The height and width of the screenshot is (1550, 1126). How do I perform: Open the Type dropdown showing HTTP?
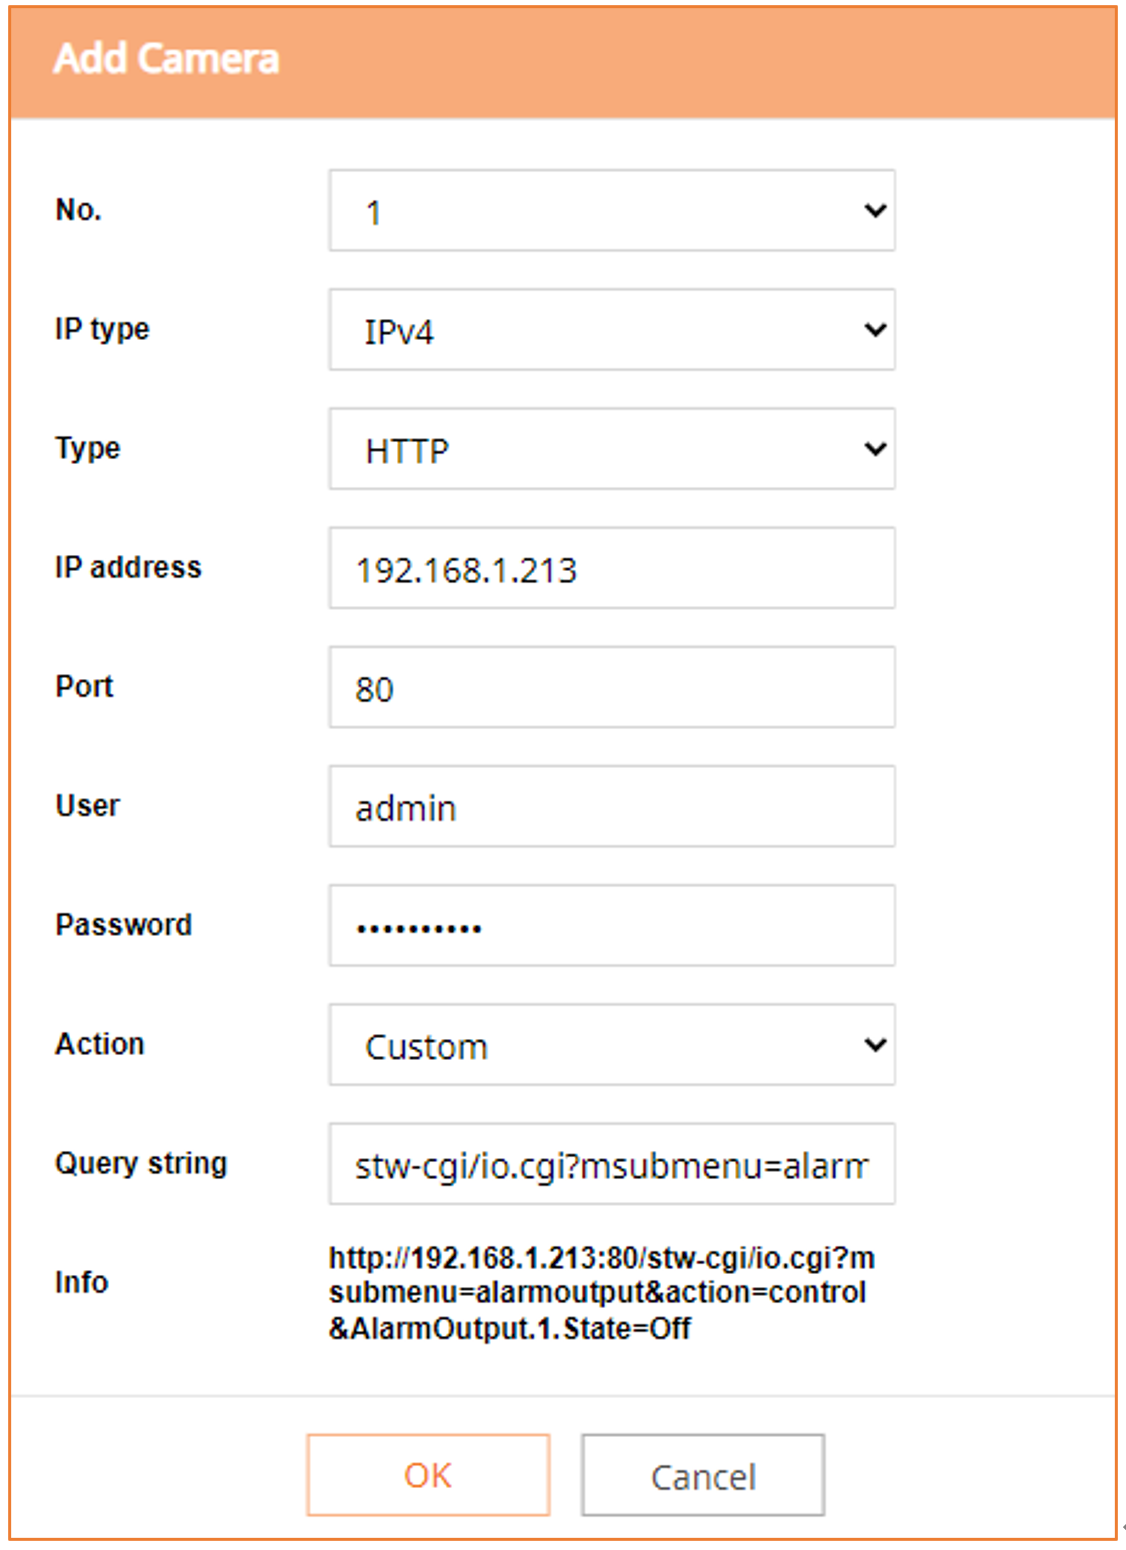[611, 449]
